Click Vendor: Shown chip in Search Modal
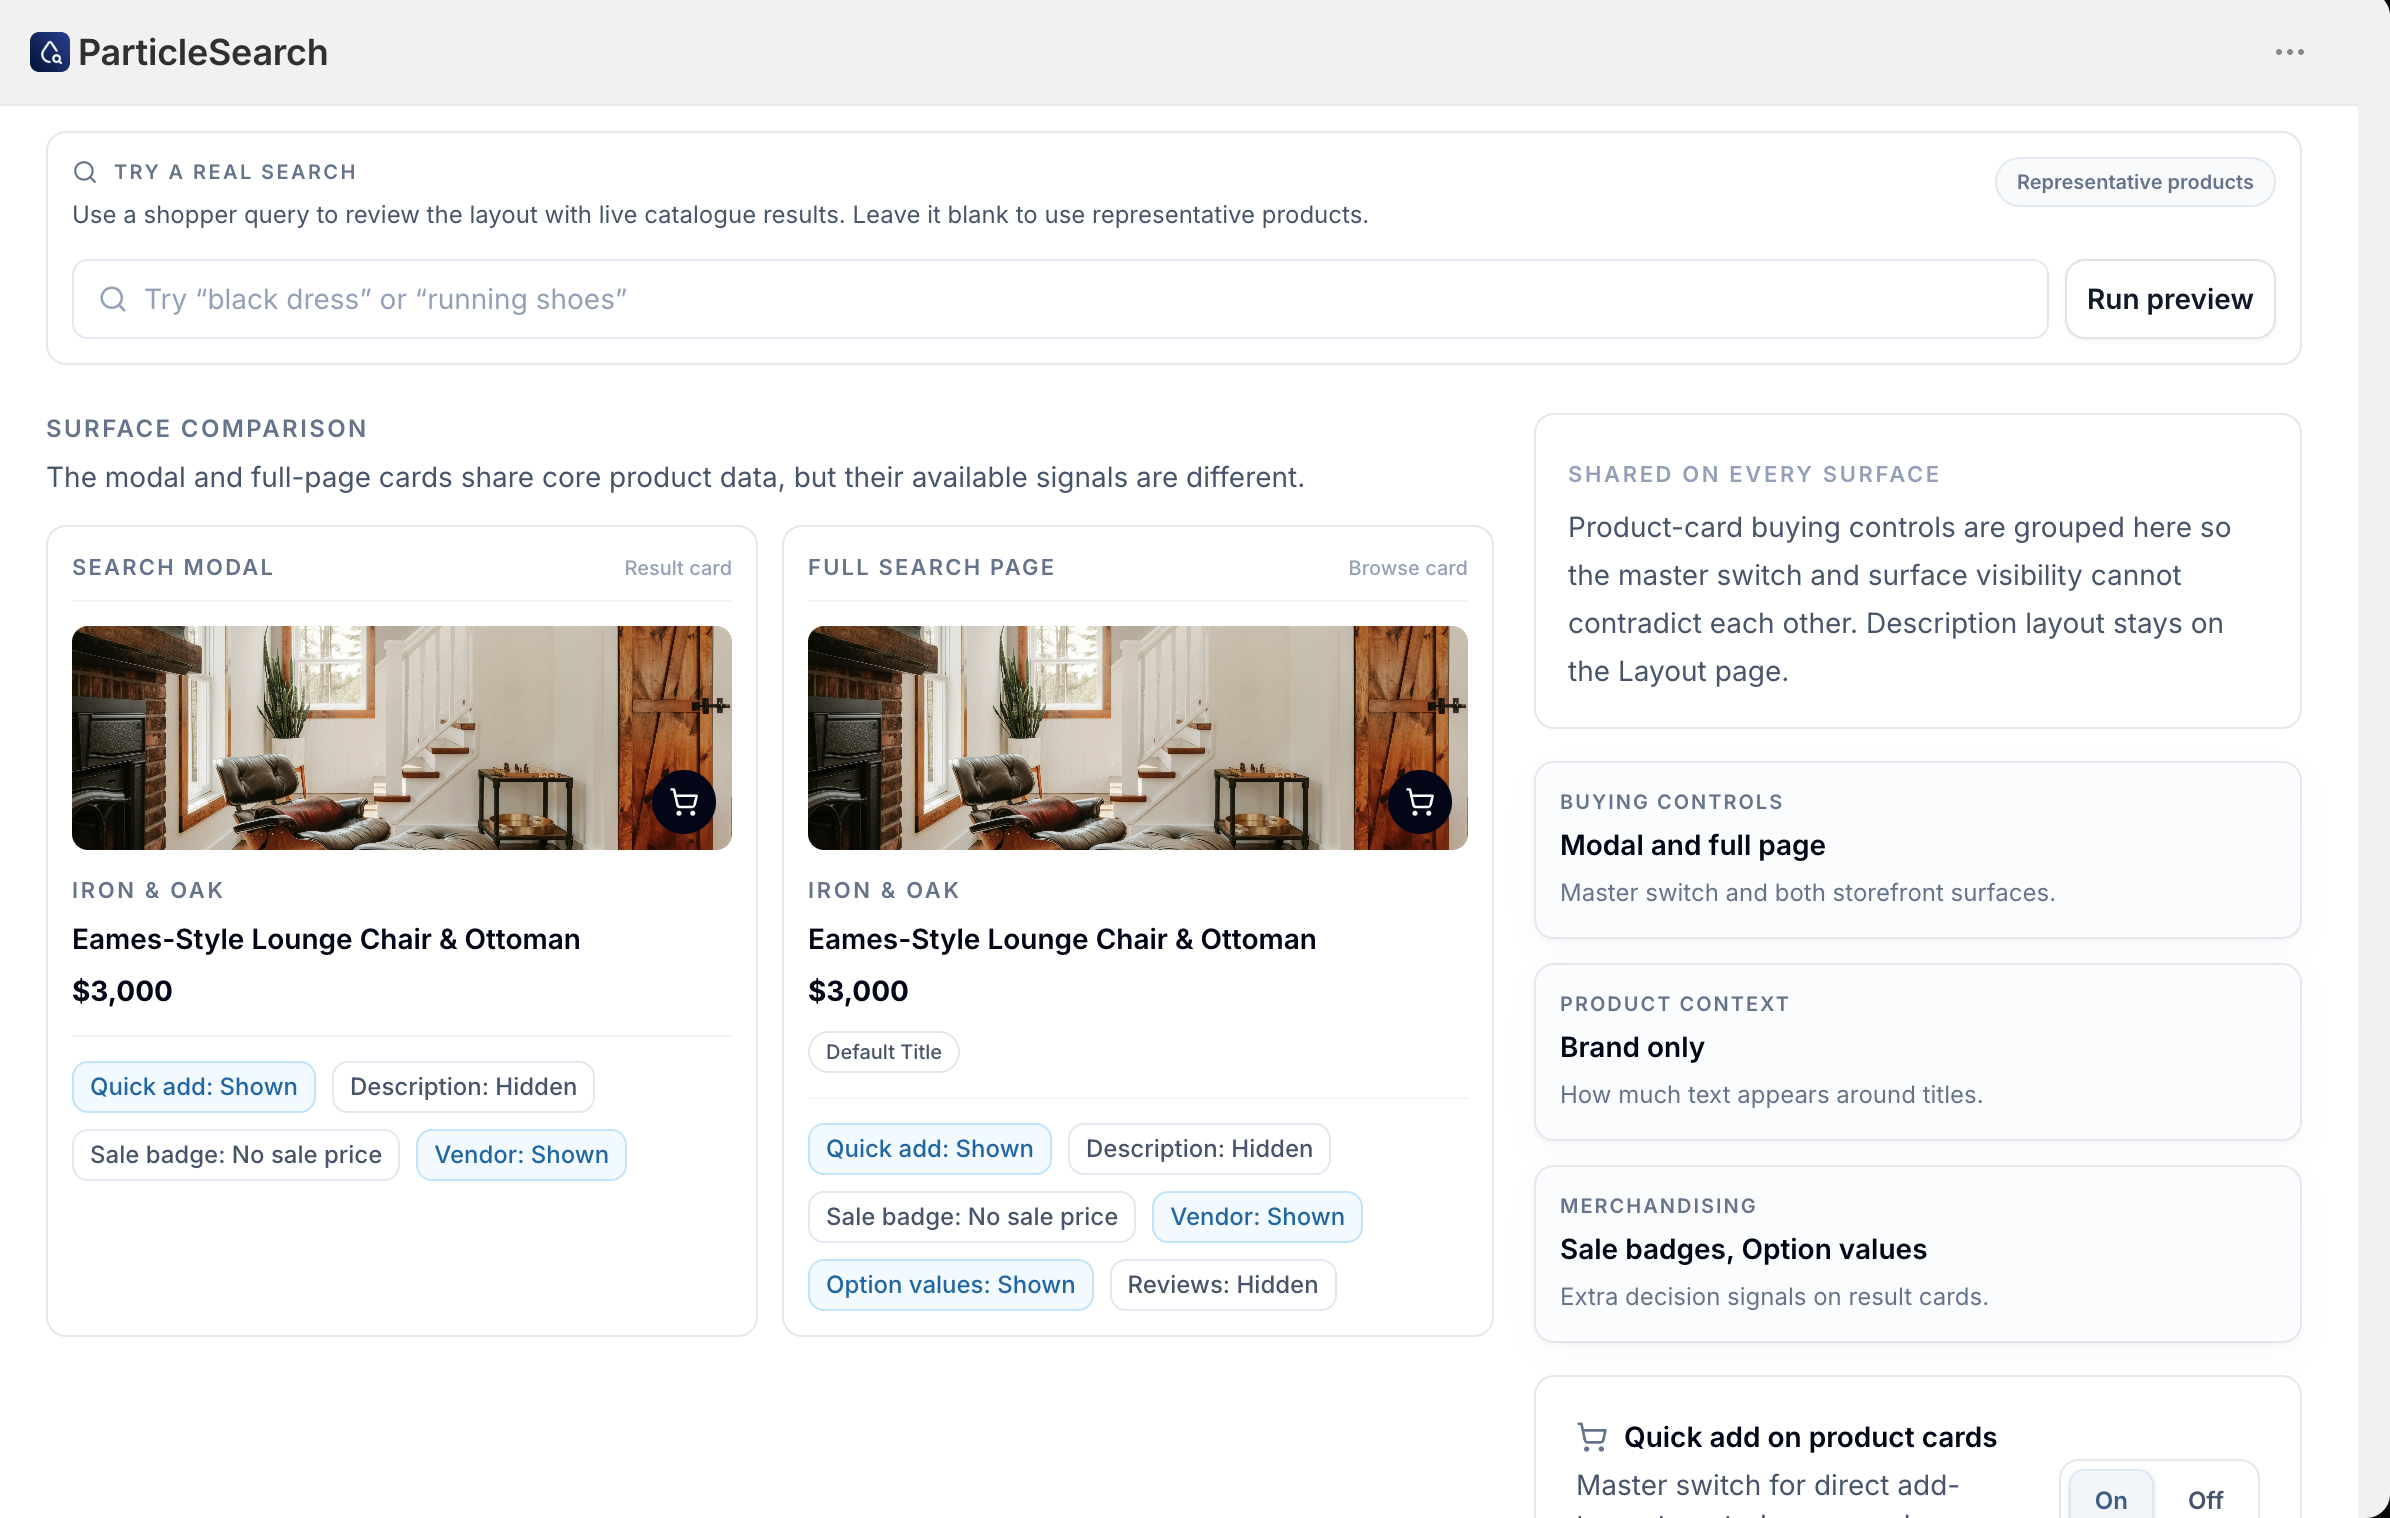 pyautogui.click(x=521, y=1155)
